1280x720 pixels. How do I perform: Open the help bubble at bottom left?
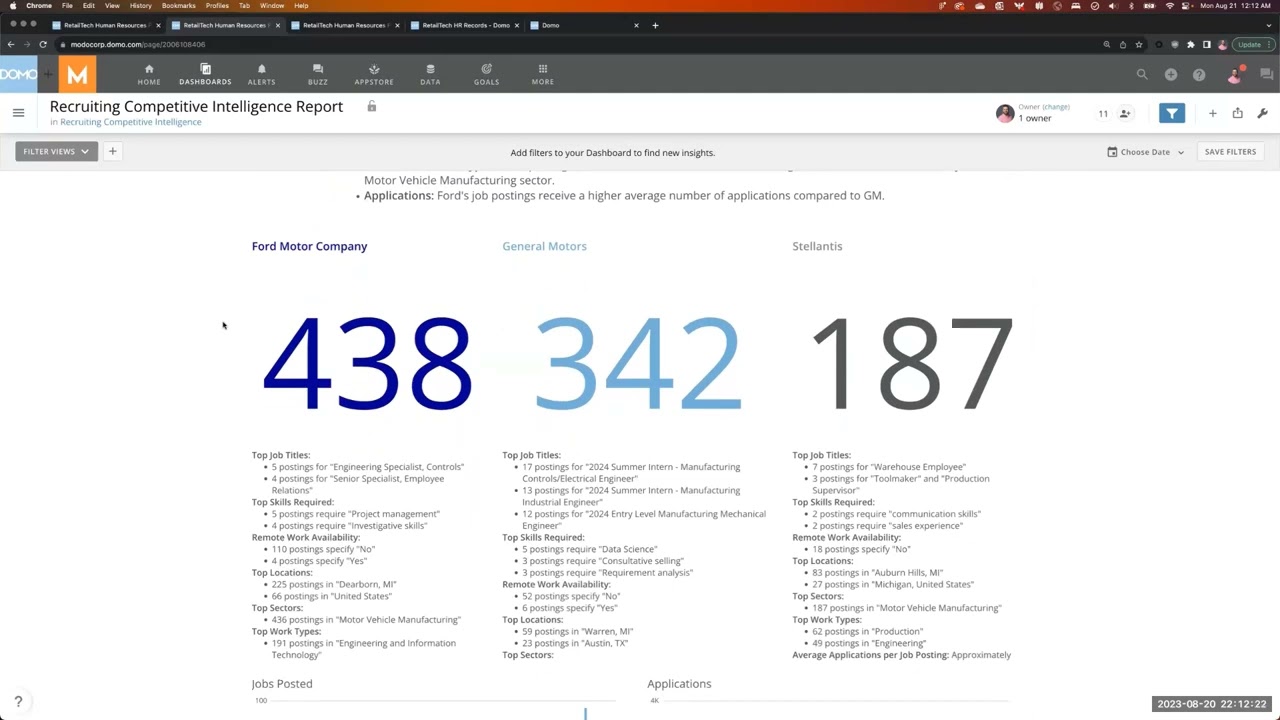point(18,702)
